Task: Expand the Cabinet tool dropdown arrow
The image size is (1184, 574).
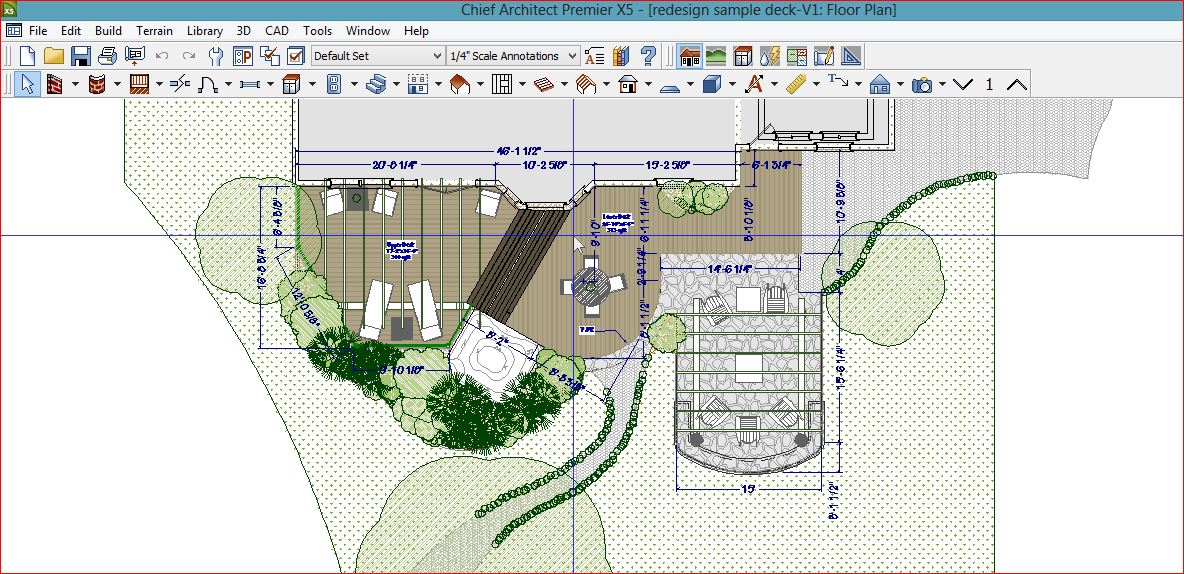Action: tap(313, 84)
